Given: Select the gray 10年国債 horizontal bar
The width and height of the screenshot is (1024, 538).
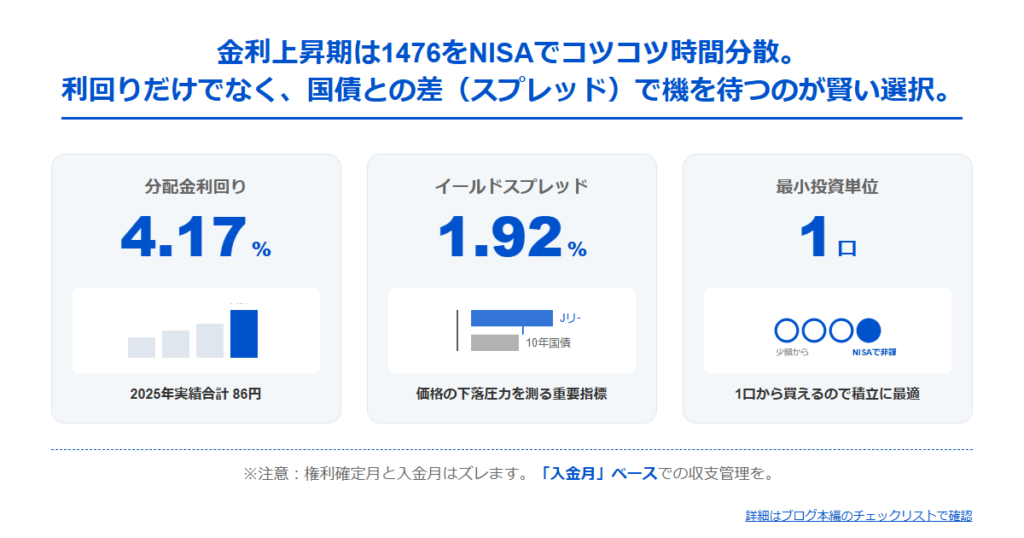Looking at the screenshot, I should point(494,343).
